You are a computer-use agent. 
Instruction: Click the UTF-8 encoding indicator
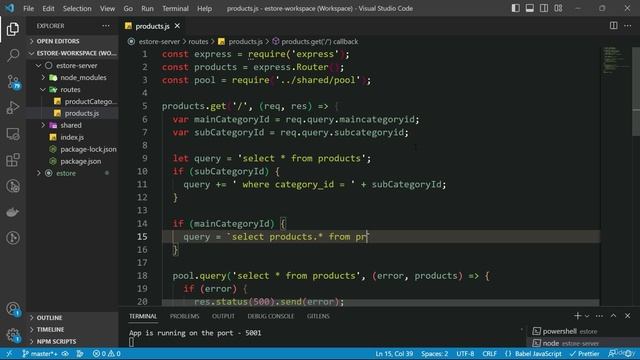point(465,353)
